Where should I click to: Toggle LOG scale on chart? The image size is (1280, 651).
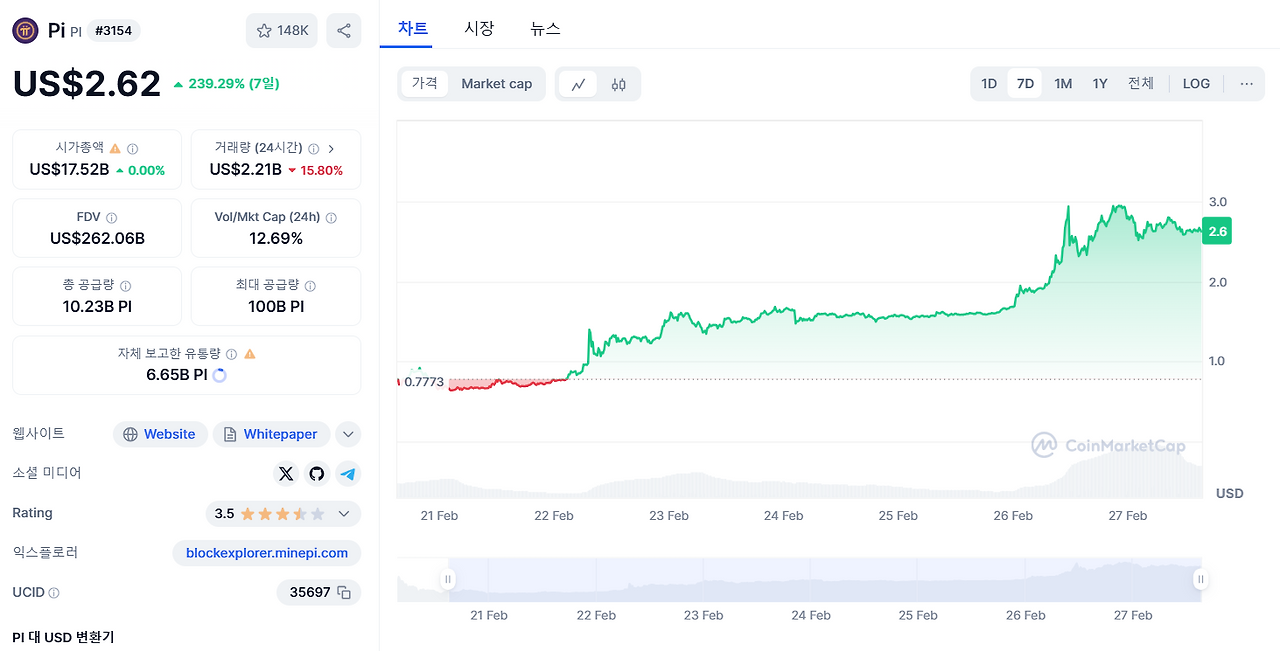tap(1196, 84)
